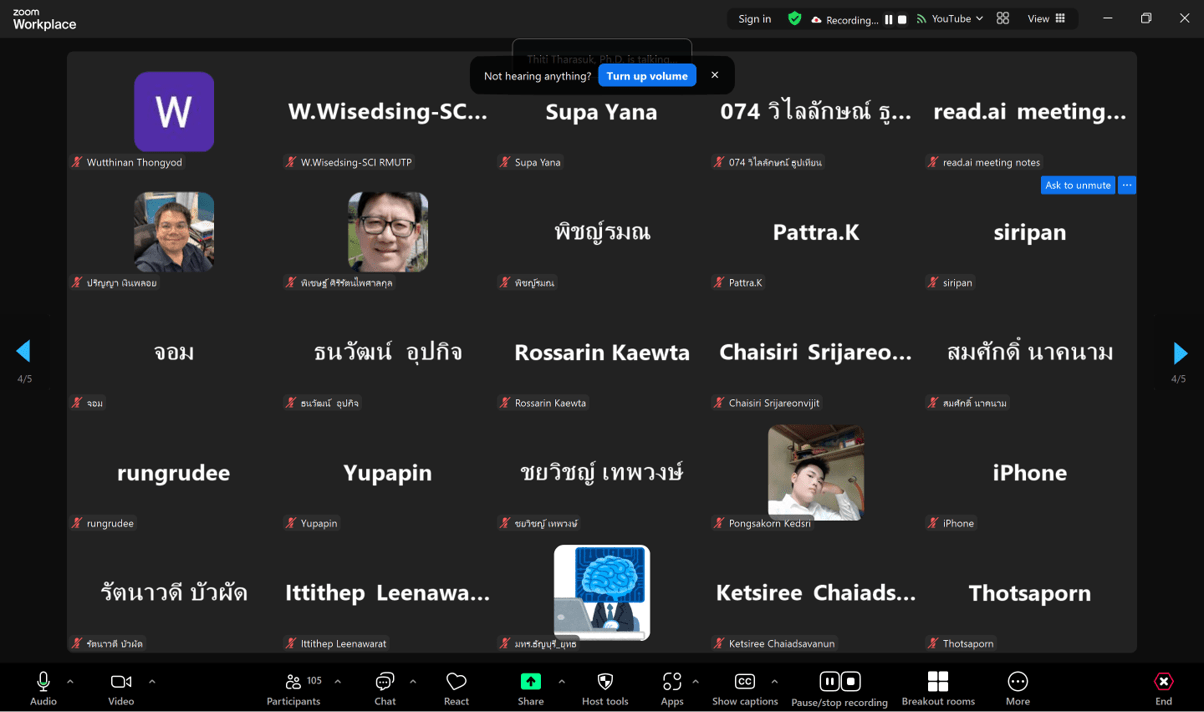Open the React heart menu
Screen dimensions: 1204x712
click(x=456, y=688)
